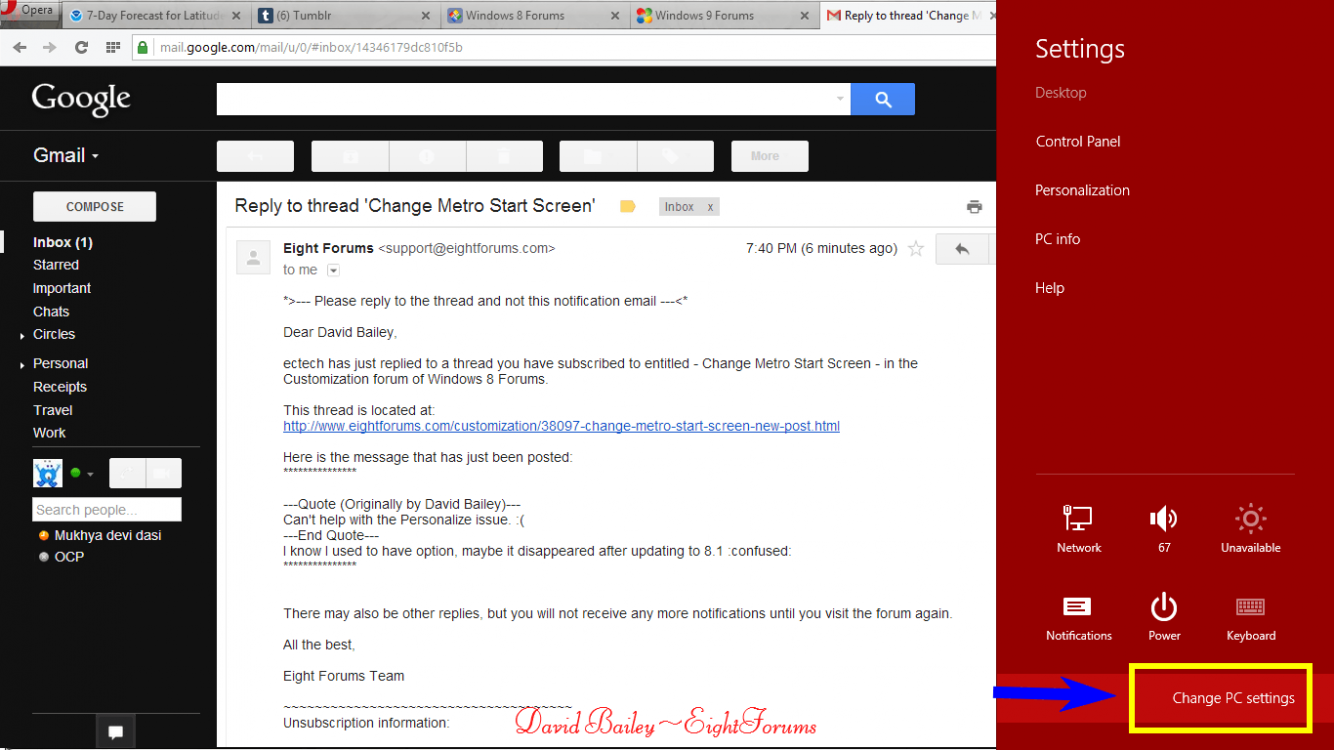1334x750 pixels.
Task: Switch to the 7-Day Forecast tab
Action: [x=154, y=16]
